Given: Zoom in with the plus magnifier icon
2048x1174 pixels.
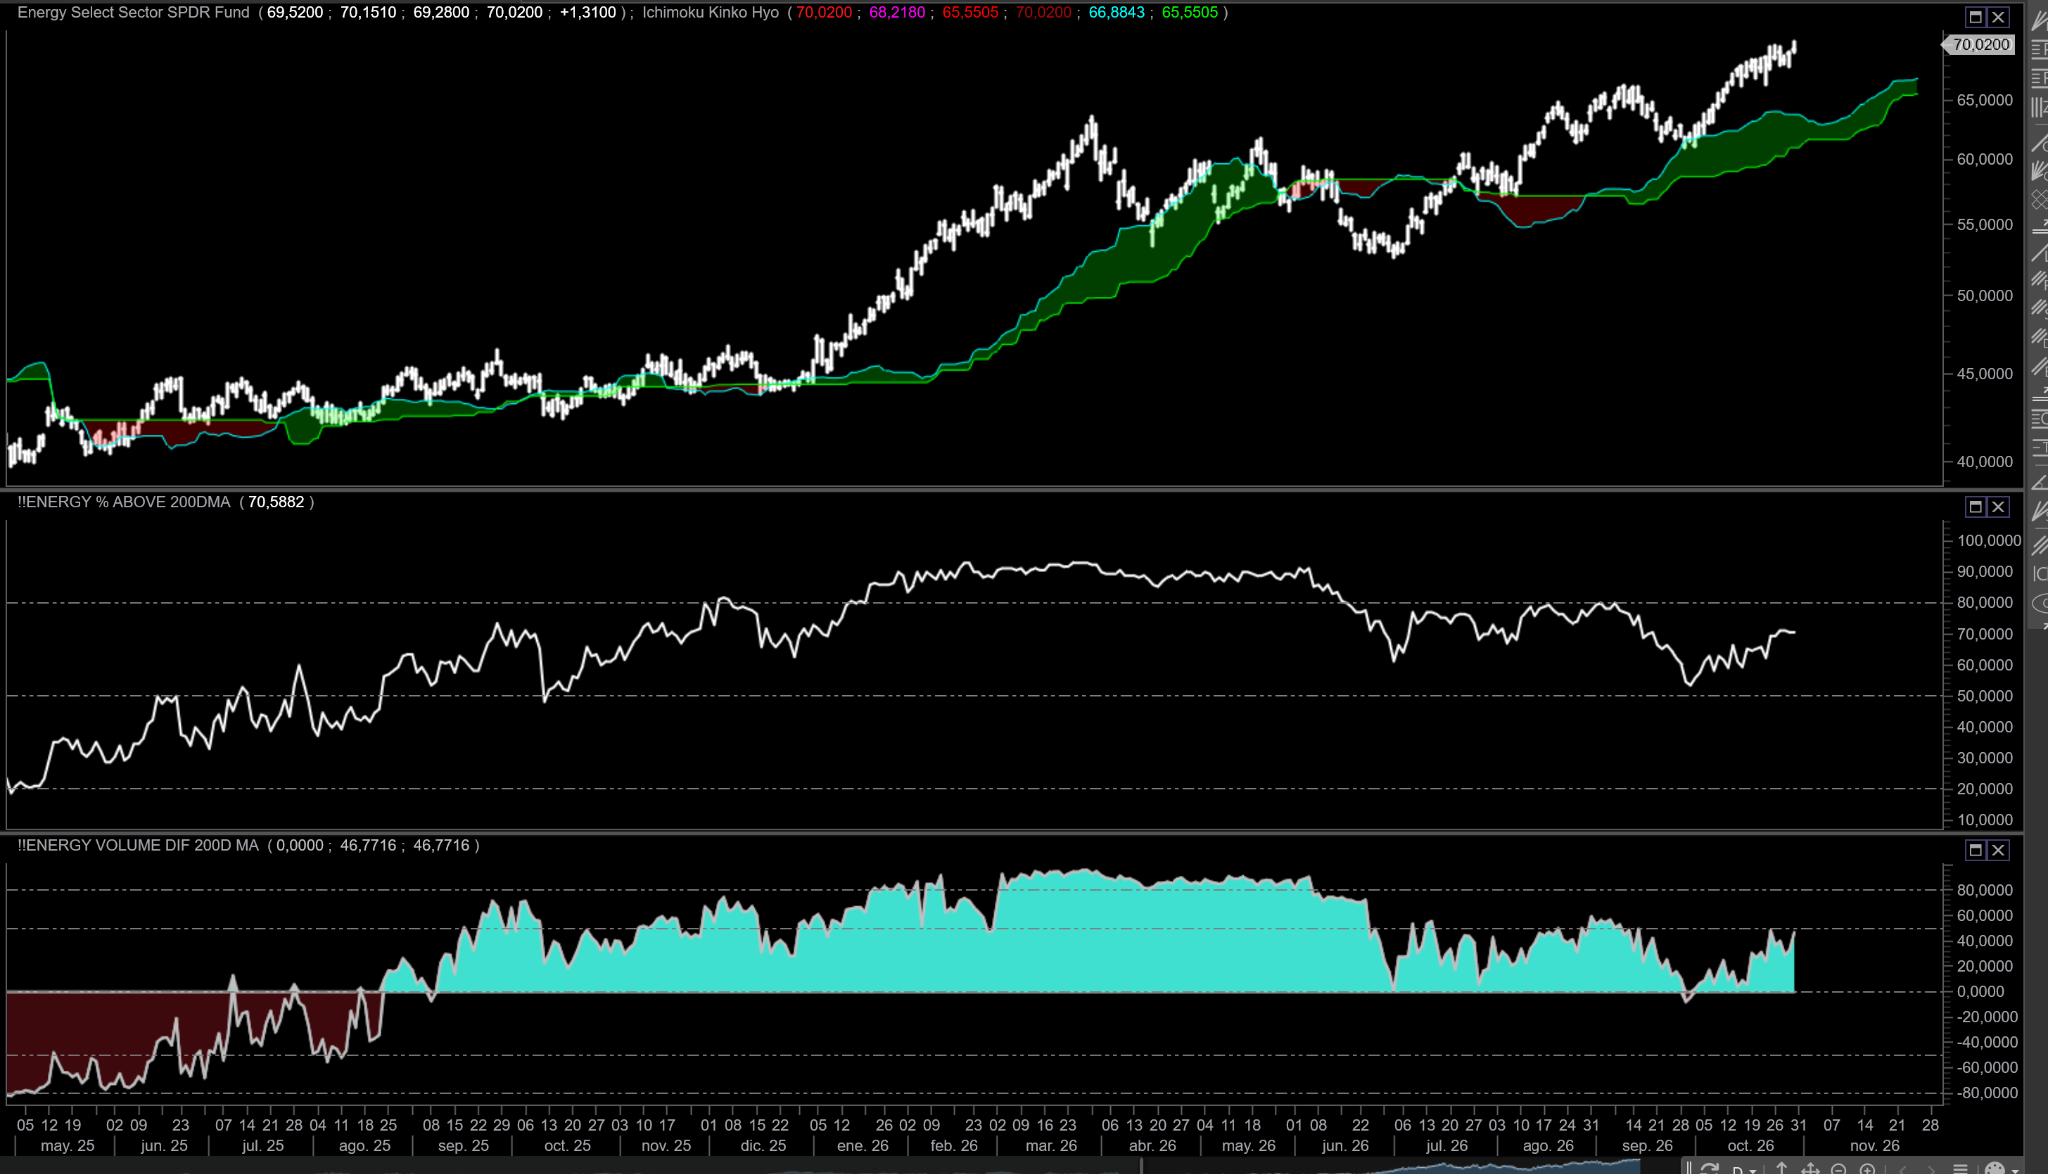Looking at the screenshot, I should (x=1867, y=1170).
